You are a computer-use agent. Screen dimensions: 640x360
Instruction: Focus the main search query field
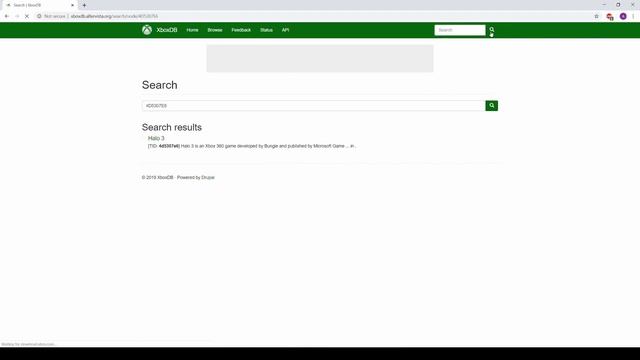(x=313, y=106)
